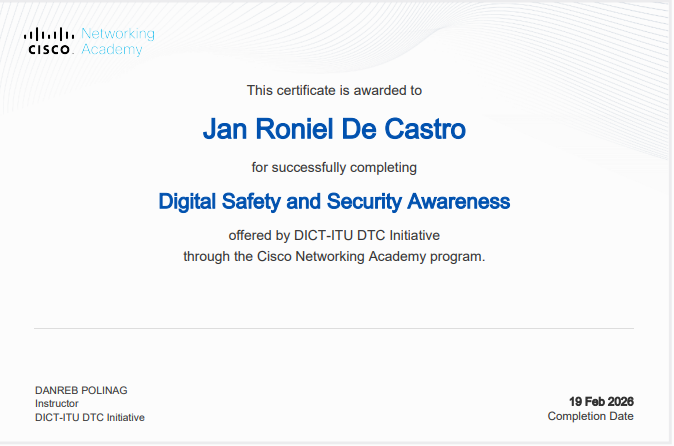The width and height of the screenshot is (674, 446).
Task: Click the word Castro in the recipient name
Action: coord(429,129)
